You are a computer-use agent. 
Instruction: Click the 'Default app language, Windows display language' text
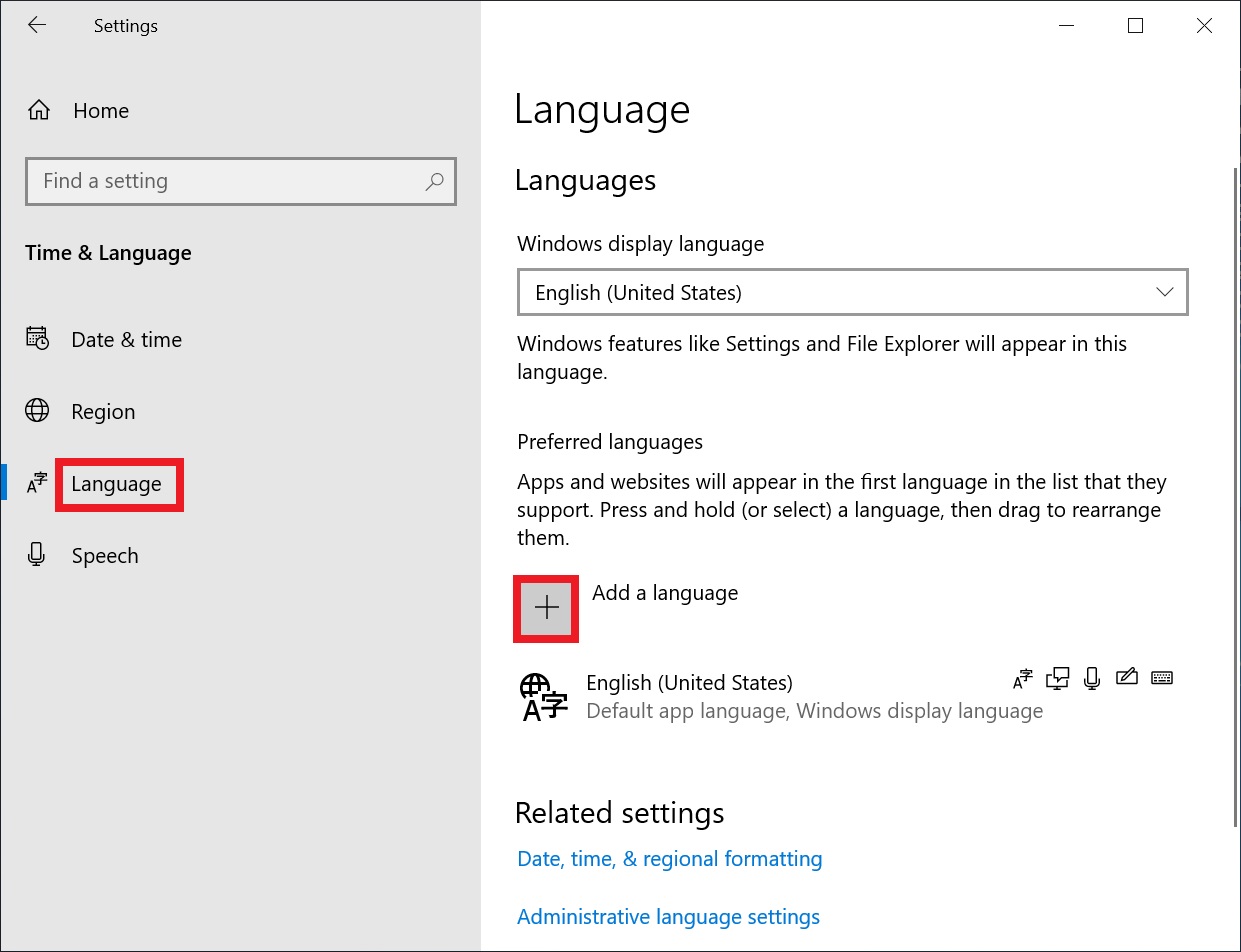814,711
